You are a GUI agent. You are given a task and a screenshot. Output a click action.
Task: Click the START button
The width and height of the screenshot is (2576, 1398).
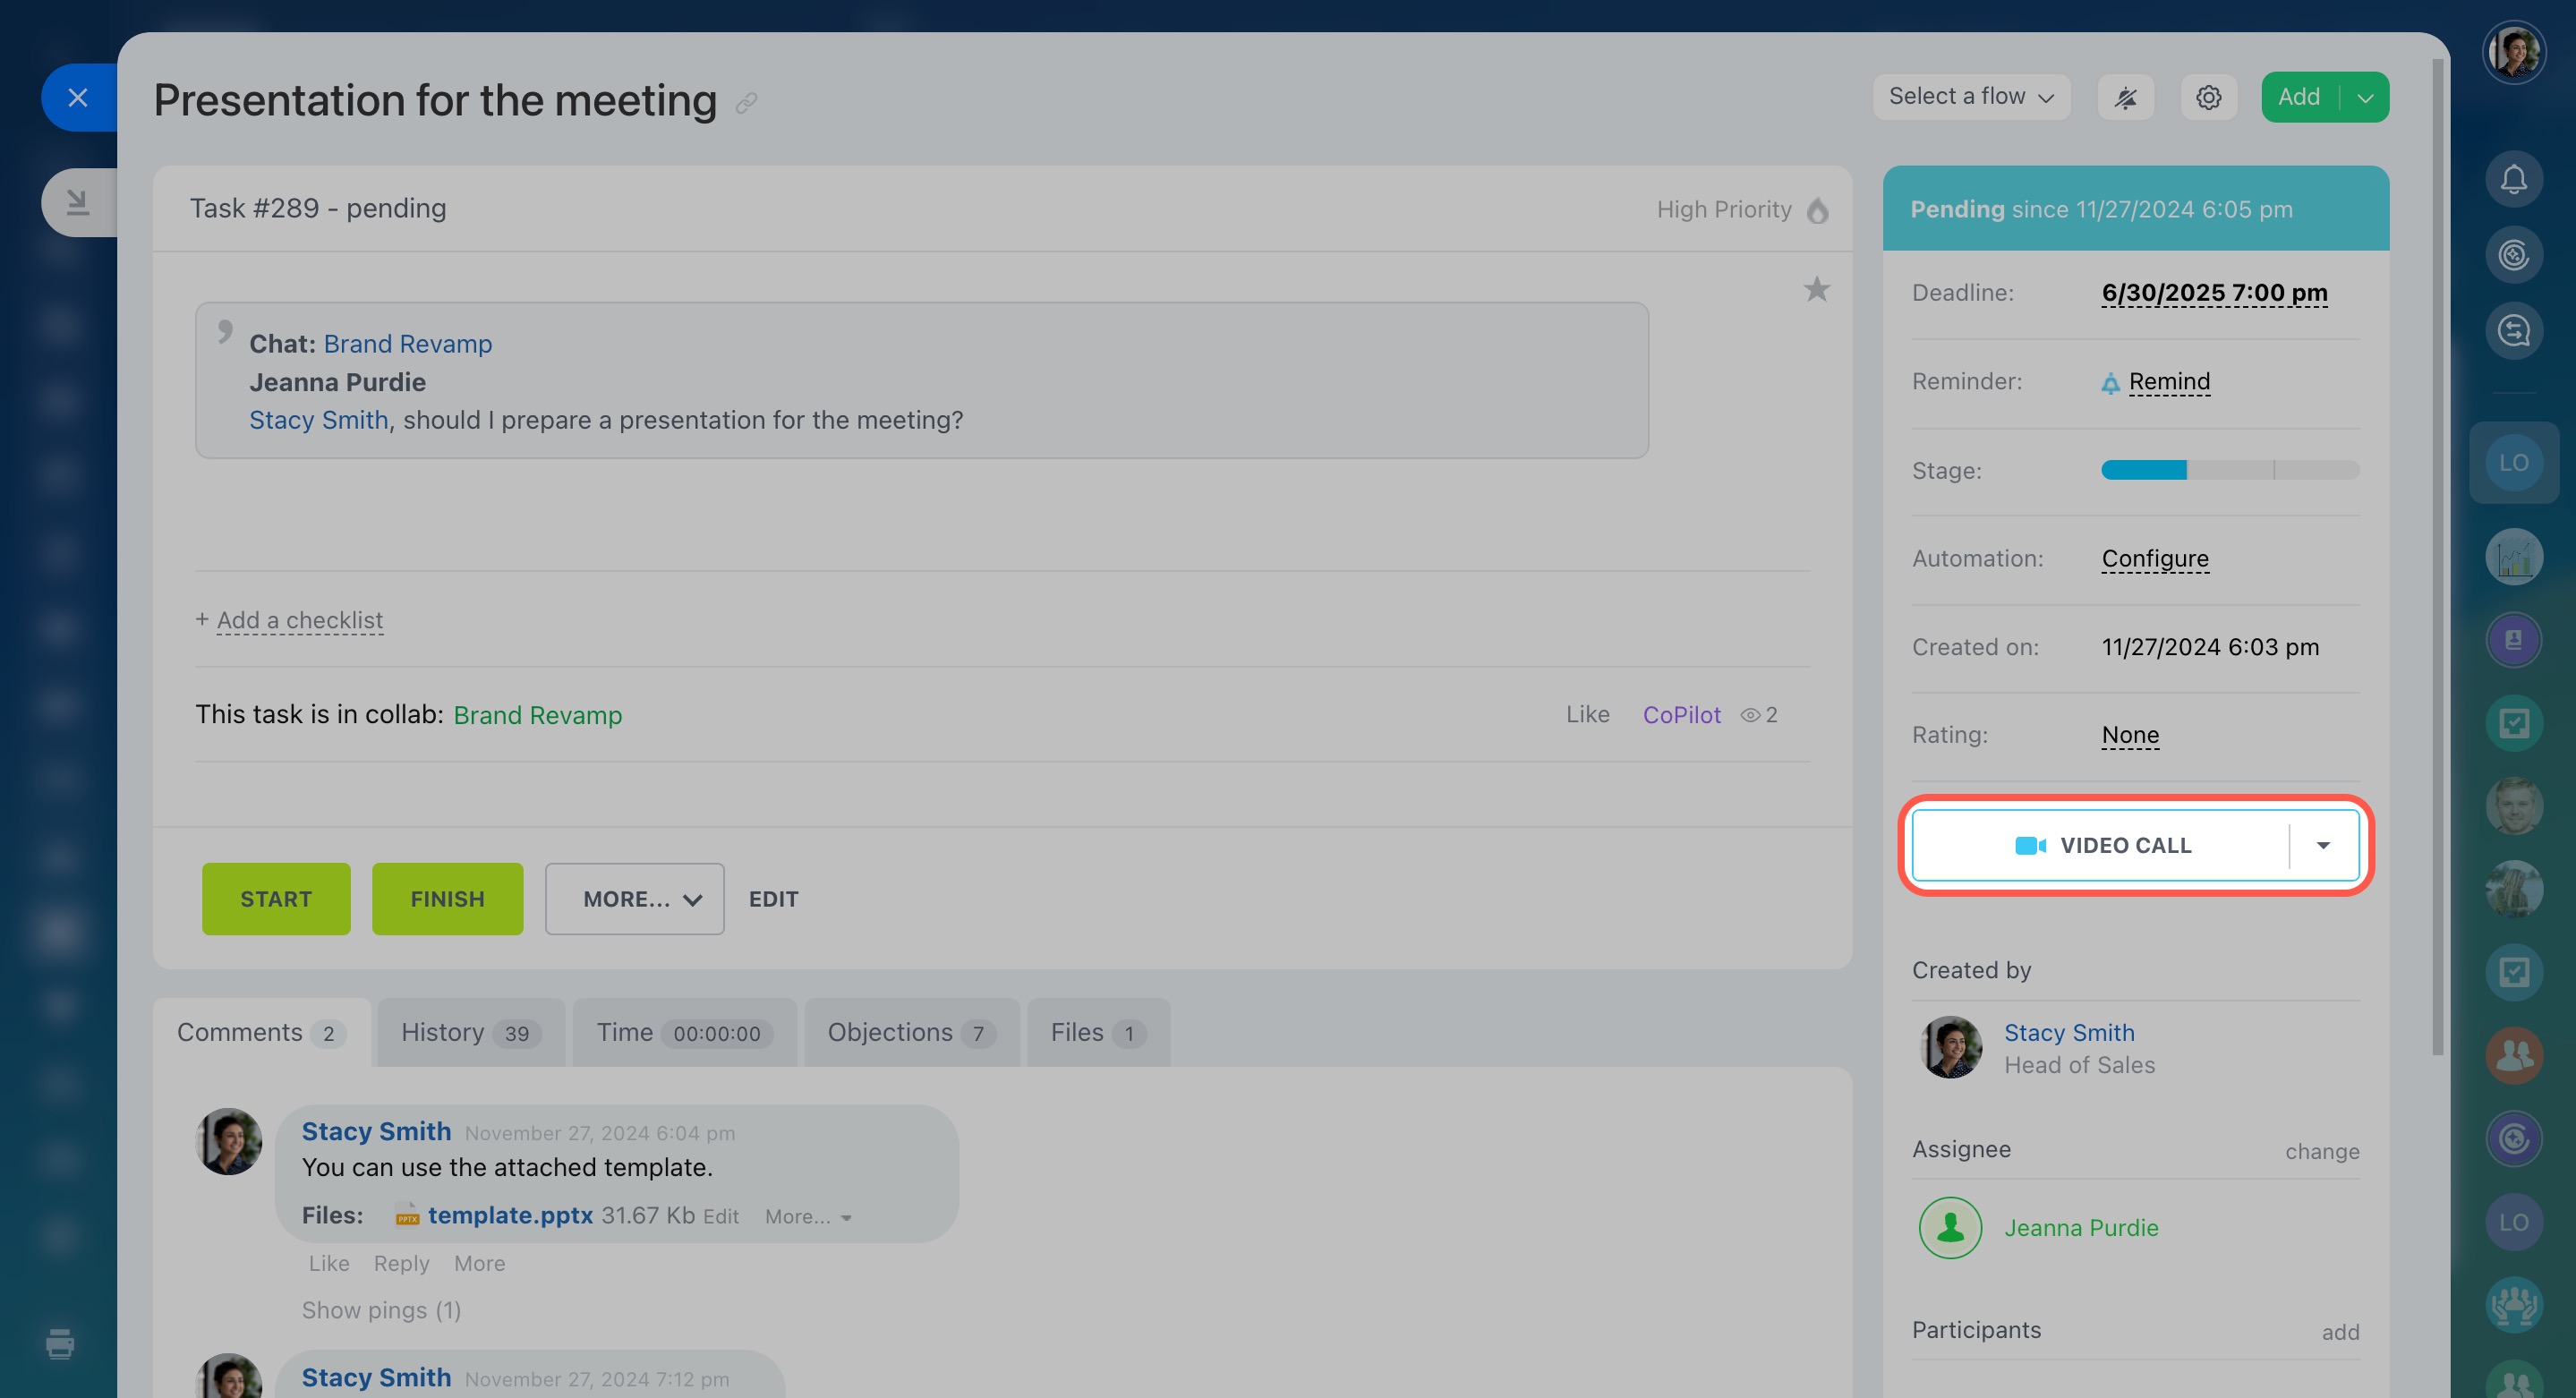[x=276, y=899]
